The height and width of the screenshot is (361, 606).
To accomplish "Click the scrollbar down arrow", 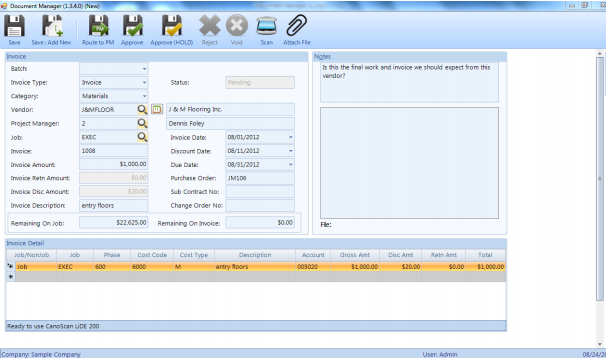I will click(x=600, y=344).
